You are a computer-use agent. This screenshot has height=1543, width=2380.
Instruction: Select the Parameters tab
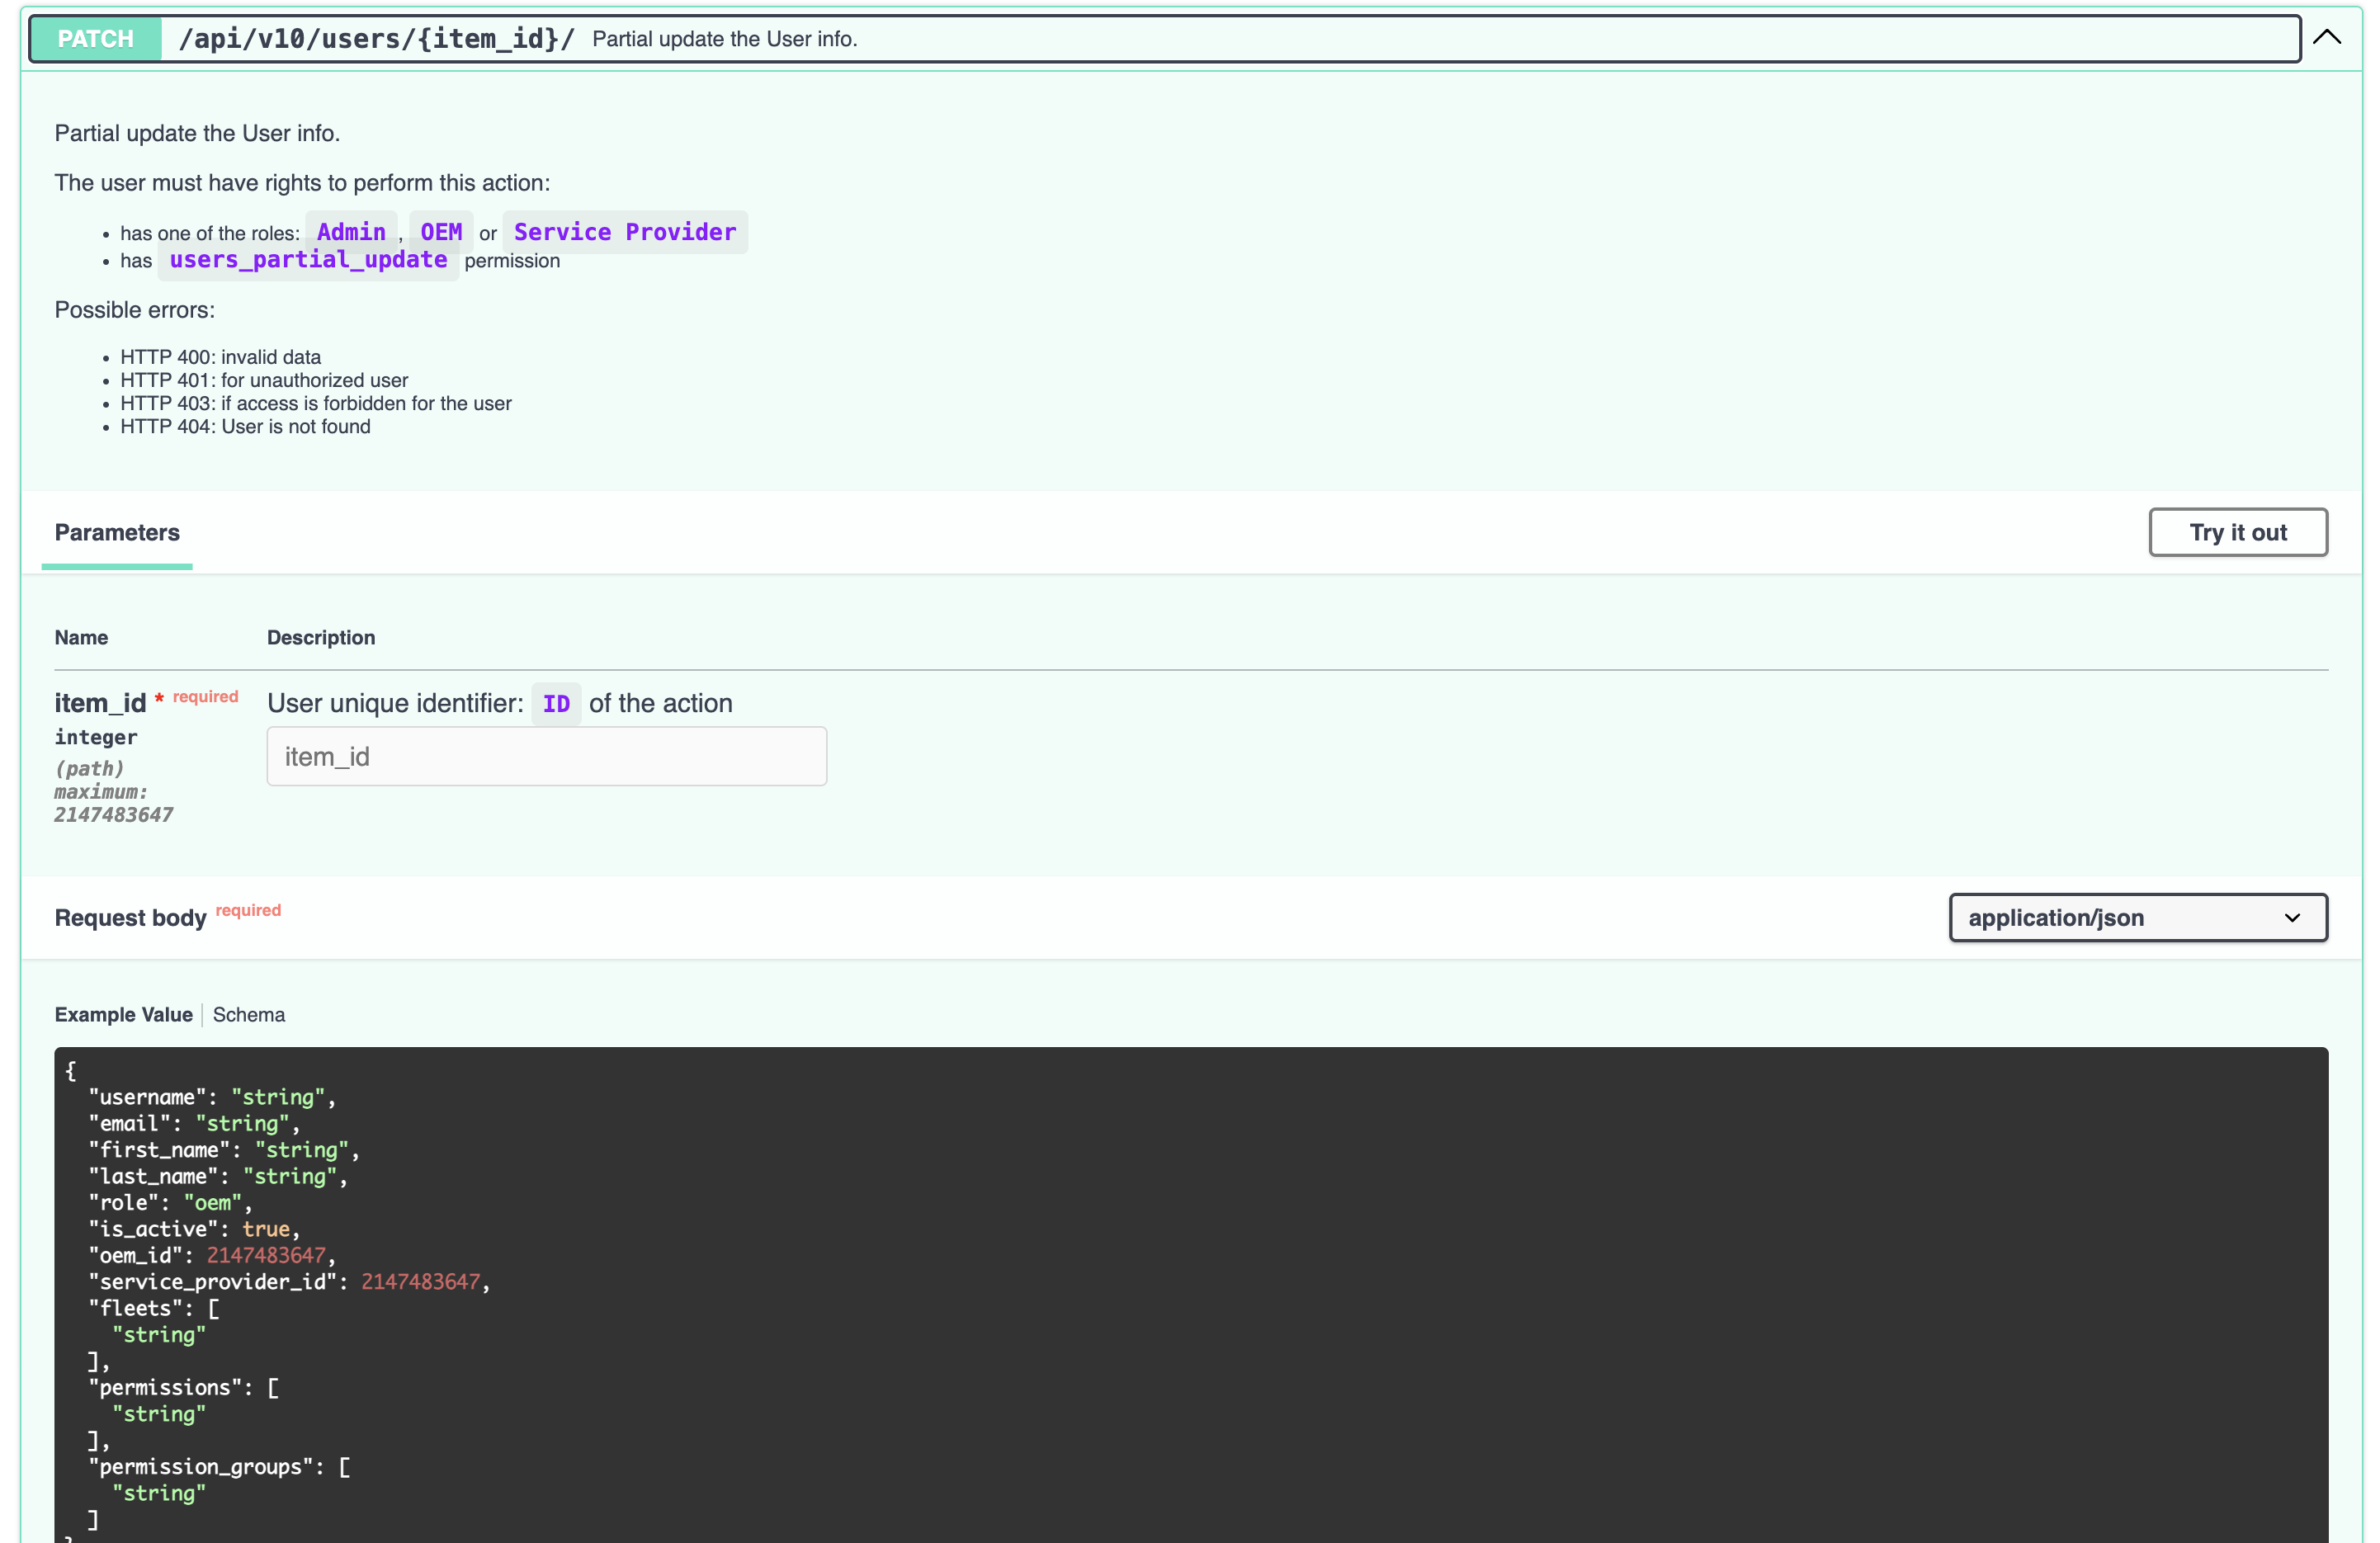coord(117,532)
